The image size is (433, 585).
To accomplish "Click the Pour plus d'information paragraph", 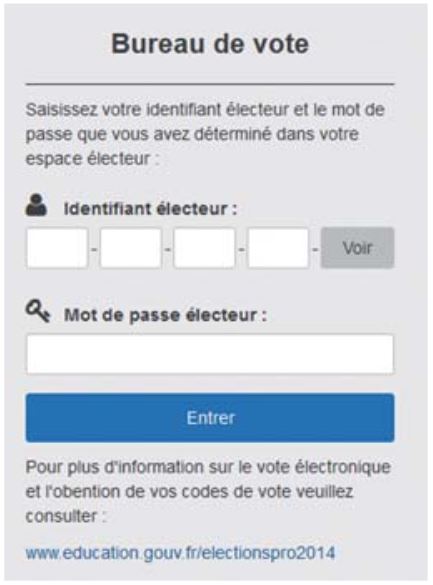I will point(208,492).
